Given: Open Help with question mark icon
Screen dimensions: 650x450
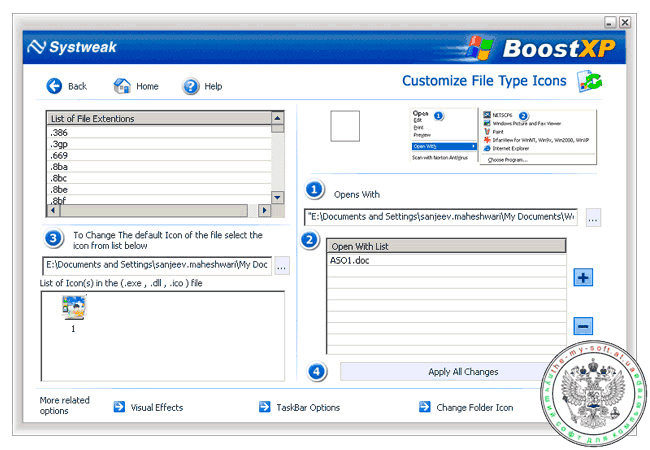Looking at the screenshot, I should click(x=190, y=86).
